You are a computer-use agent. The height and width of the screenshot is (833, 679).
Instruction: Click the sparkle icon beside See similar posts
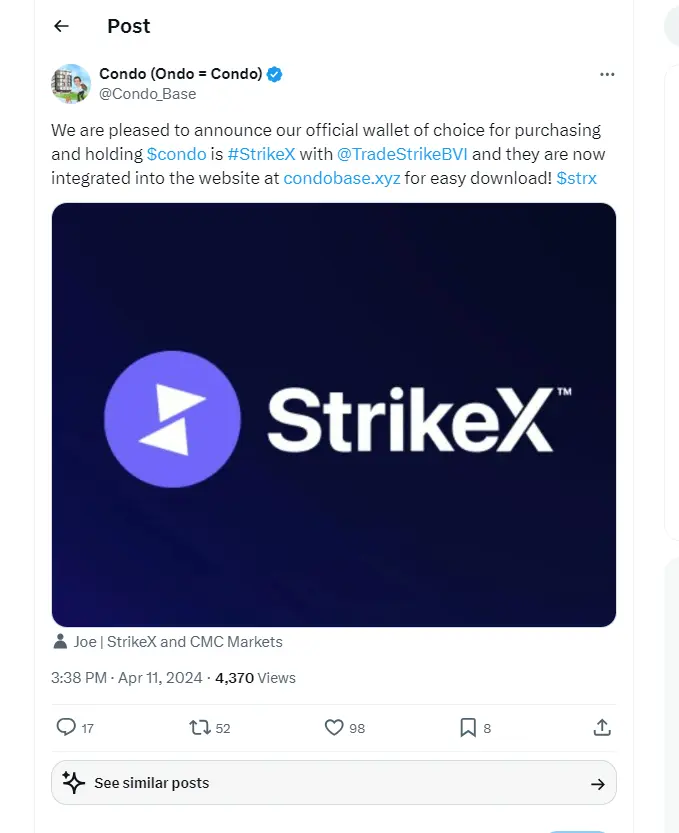coord(73,782)
